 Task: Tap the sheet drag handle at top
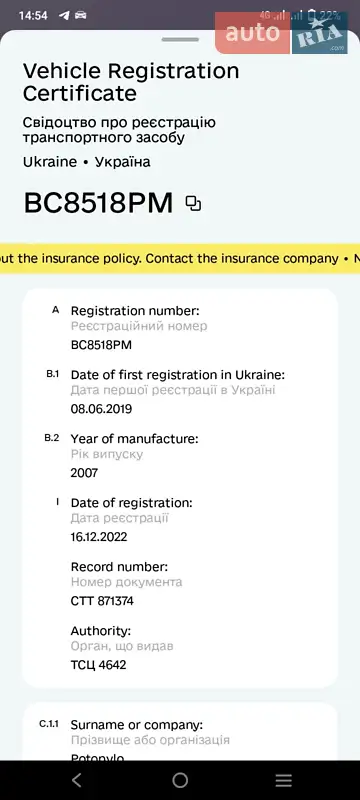click(x=180, y=39)
